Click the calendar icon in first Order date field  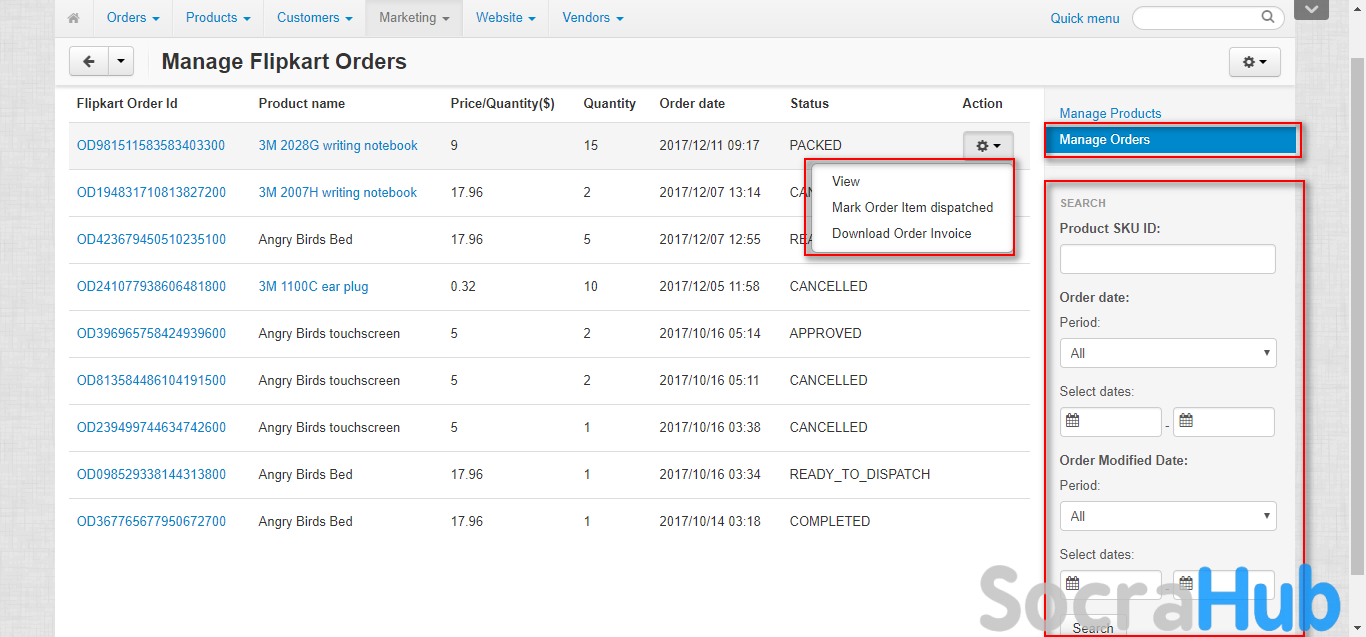1073,421
